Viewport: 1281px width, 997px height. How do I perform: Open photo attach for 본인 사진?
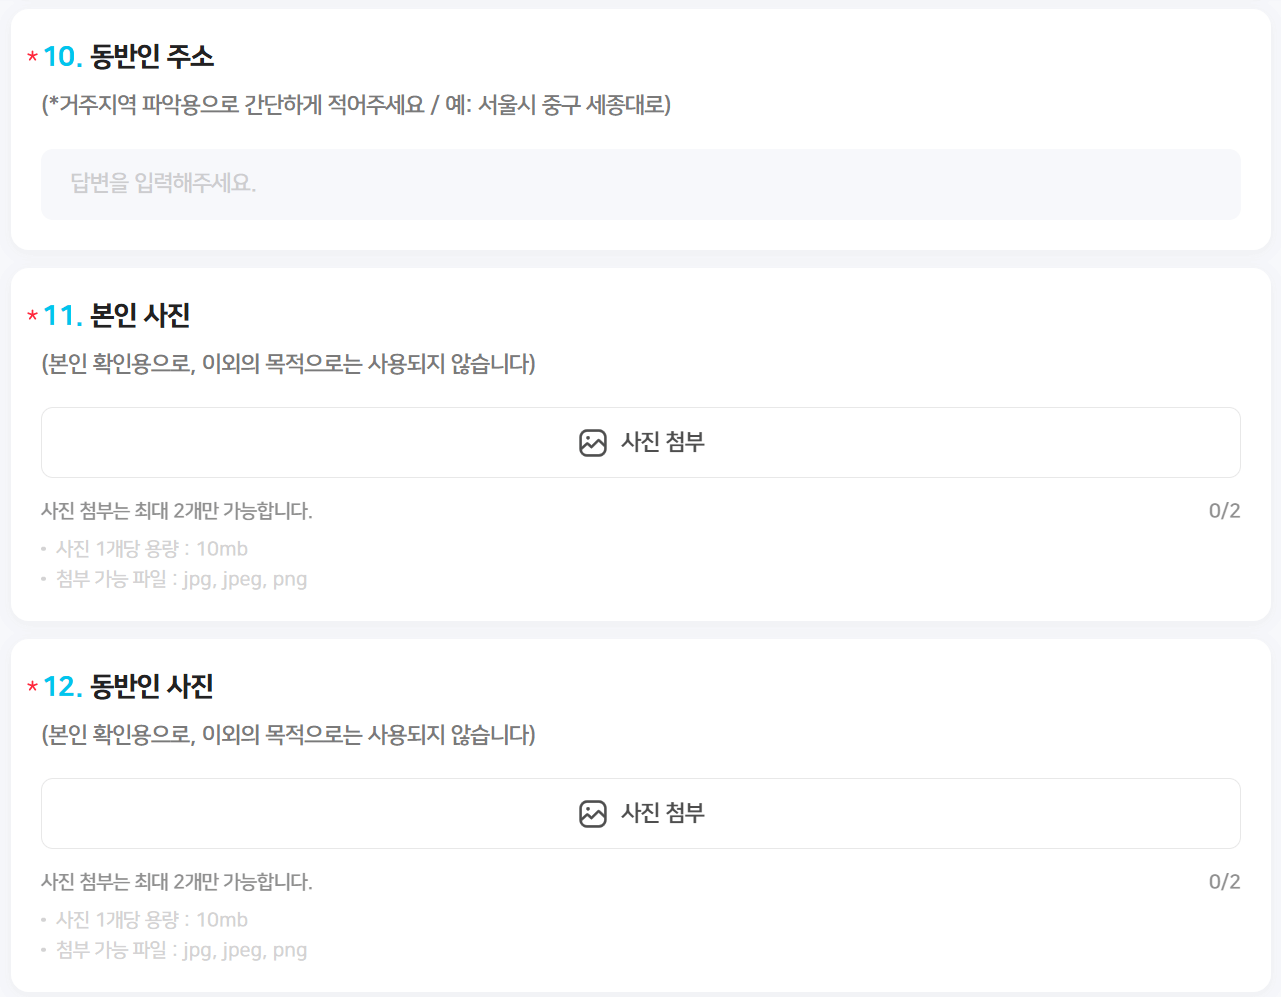pyautogui.click(x=640, y=441)
